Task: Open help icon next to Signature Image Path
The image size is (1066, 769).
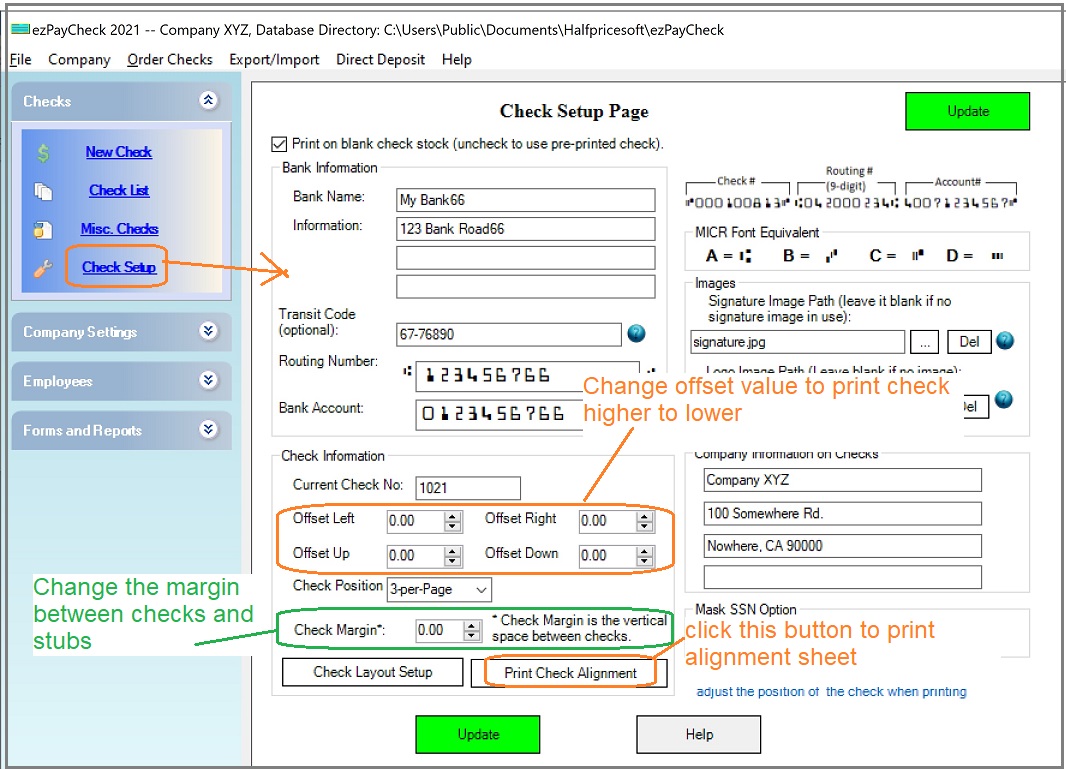Action: tap(1004, 340)
